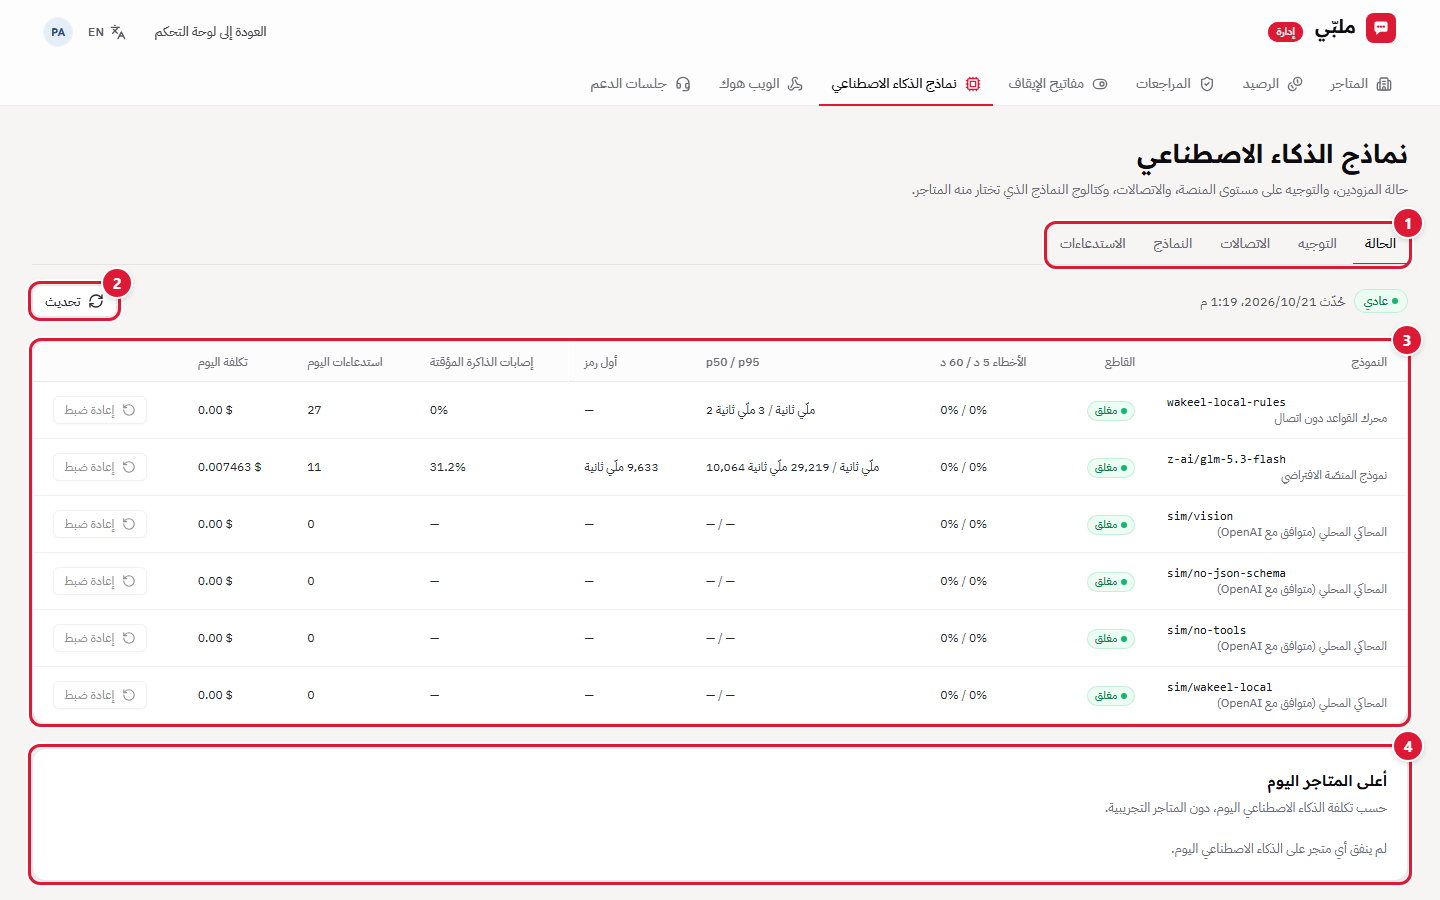Click reset icon in sim/no-json-schema row
The width and height of the screenshot is (1440, 900).
click(129, 581)
